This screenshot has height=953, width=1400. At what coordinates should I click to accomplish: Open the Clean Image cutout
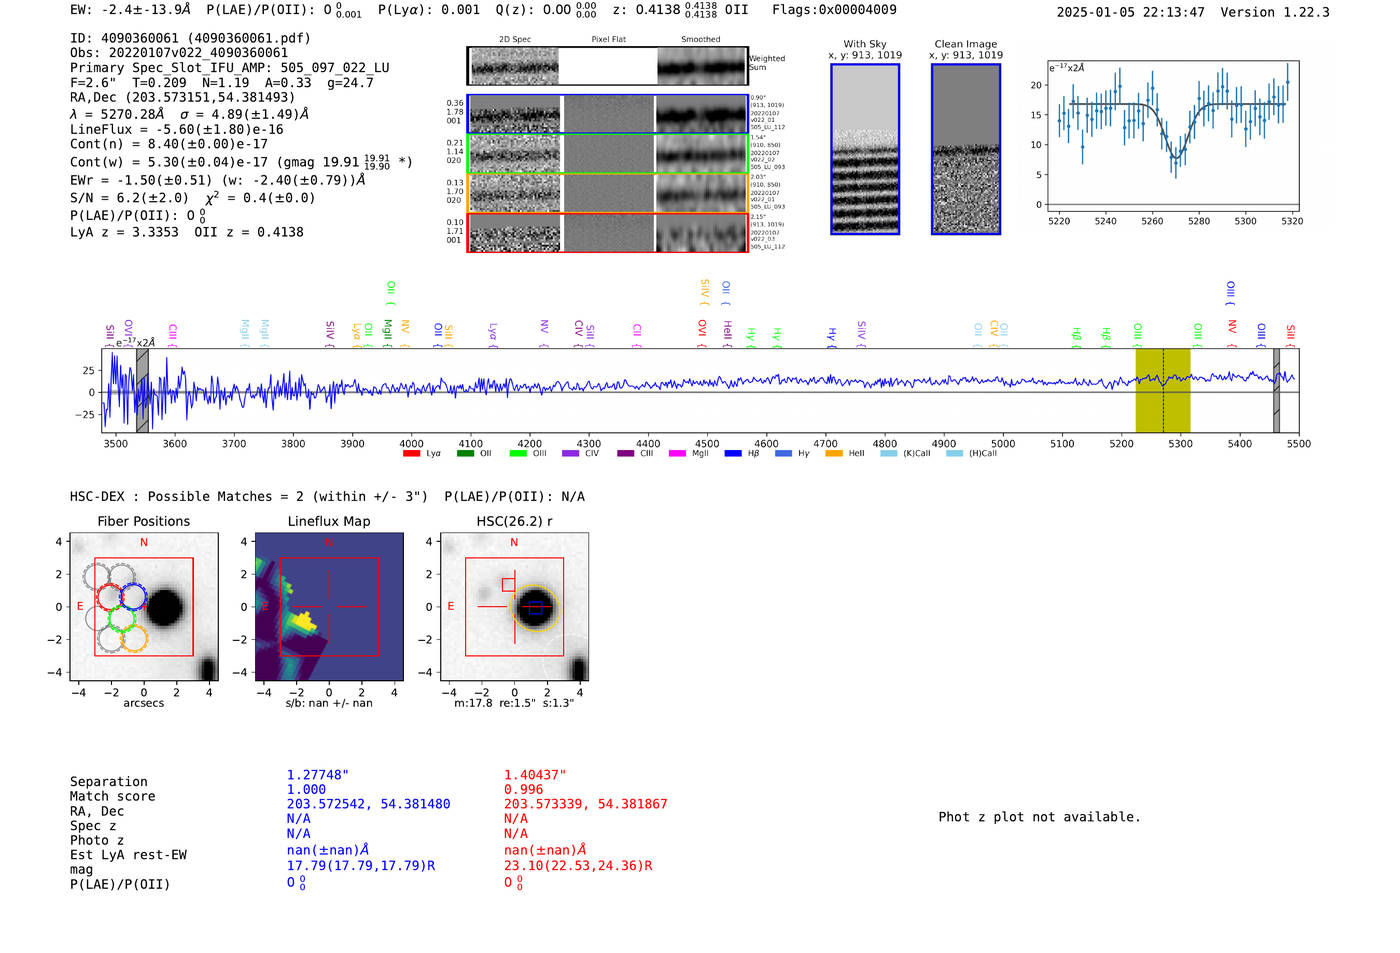click(966, 149)
